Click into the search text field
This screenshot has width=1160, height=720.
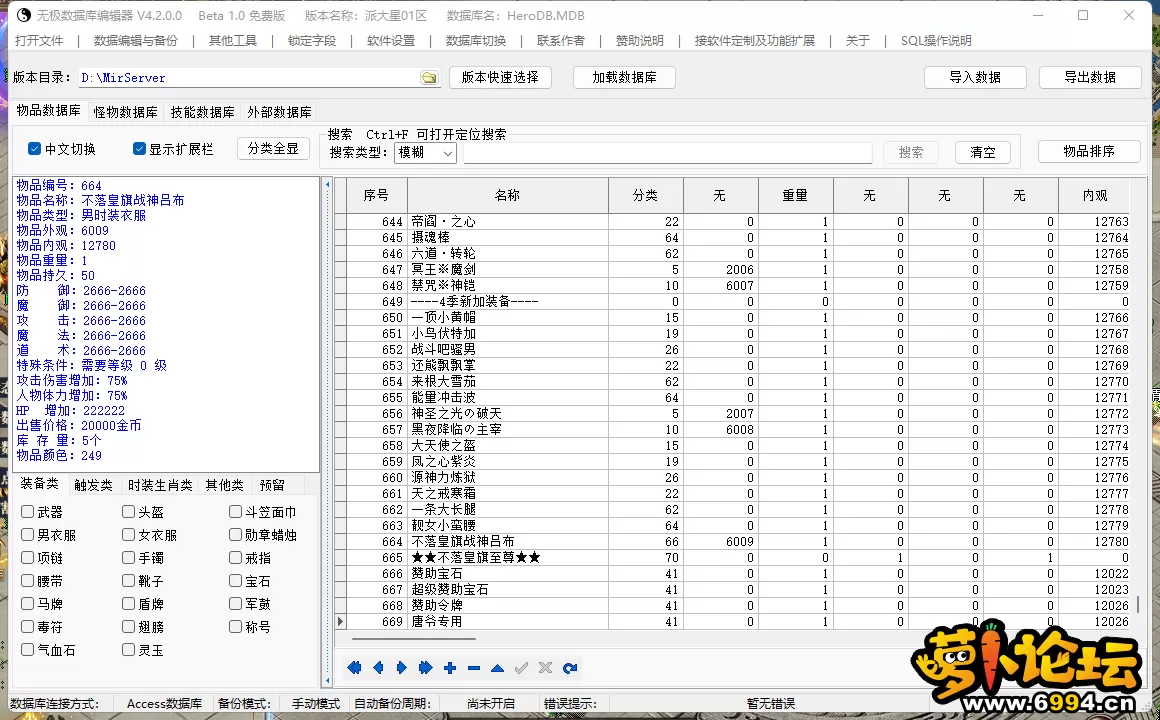[x=668, y=152]
